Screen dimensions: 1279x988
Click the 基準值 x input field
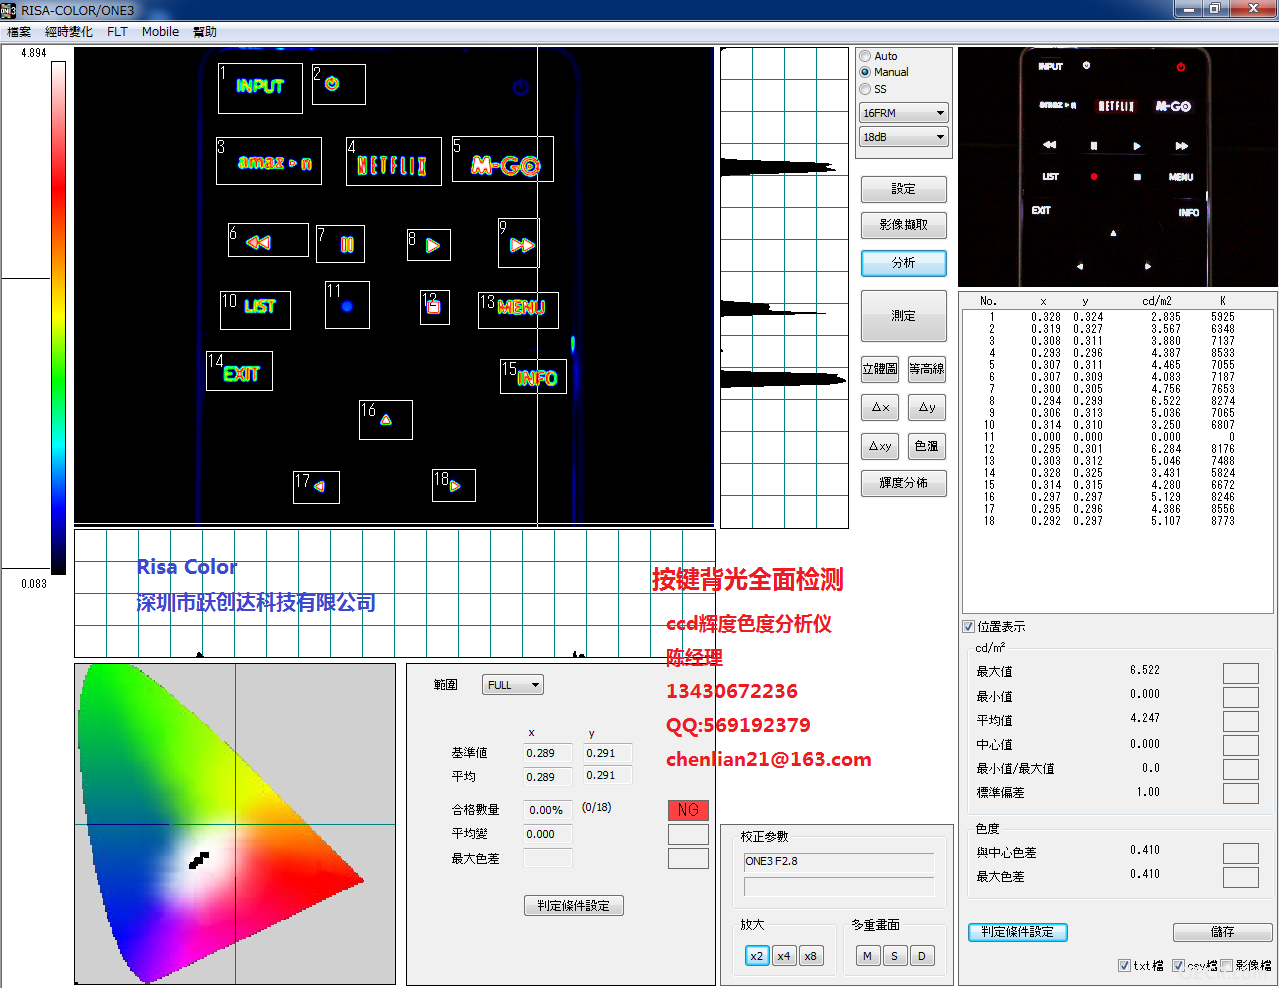click(548, 753)
